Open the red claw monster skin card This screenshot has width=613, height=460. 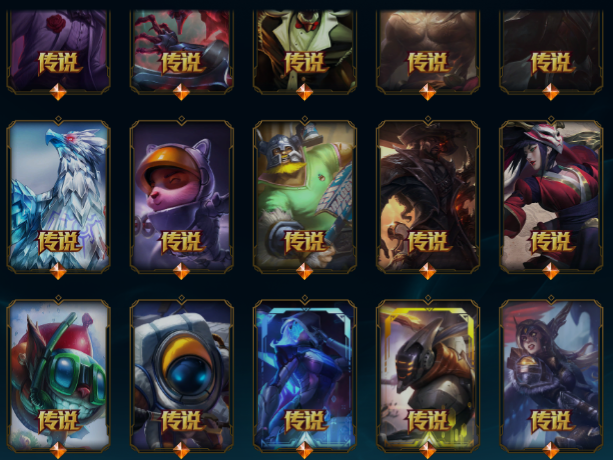(x=181, y=51)
